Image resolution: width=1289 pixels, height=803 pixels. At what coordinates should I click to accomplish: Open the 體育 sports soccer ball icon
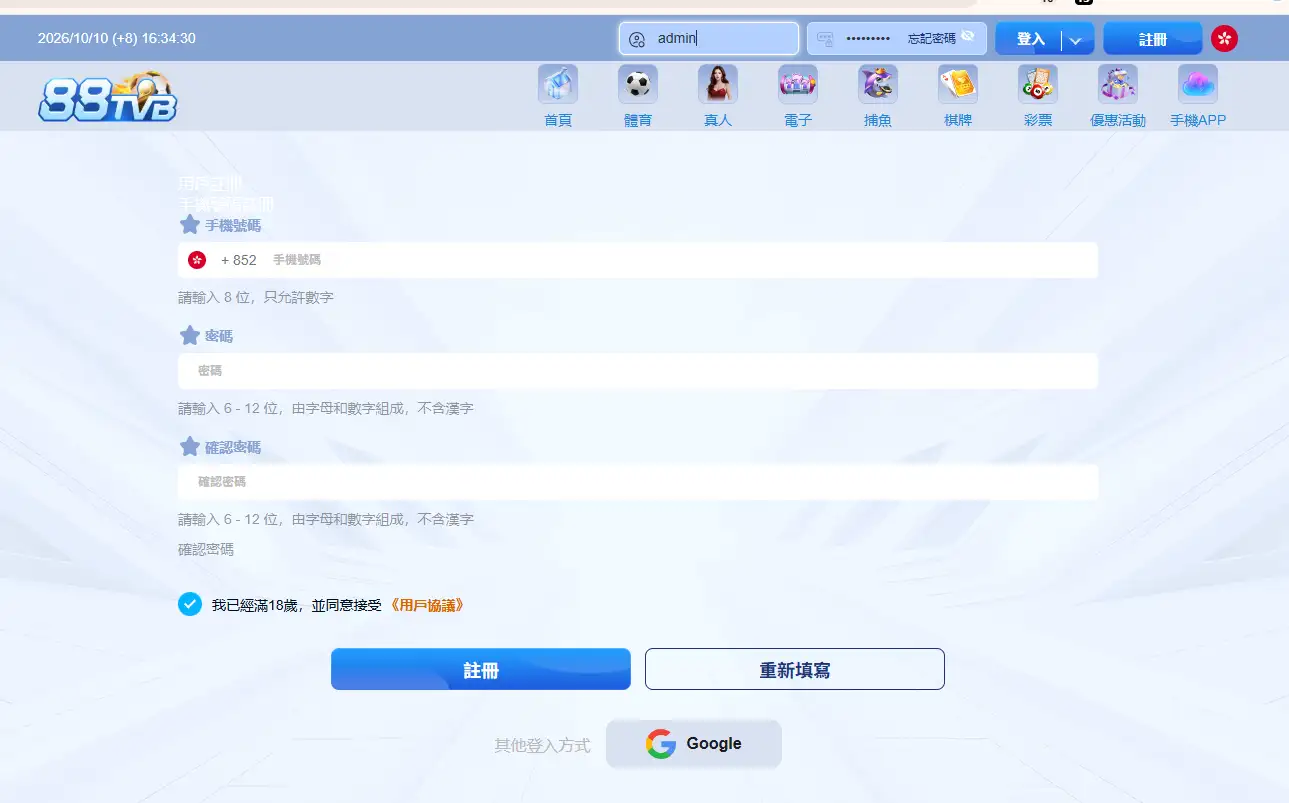pyautogui.click(x=638, y=85)
